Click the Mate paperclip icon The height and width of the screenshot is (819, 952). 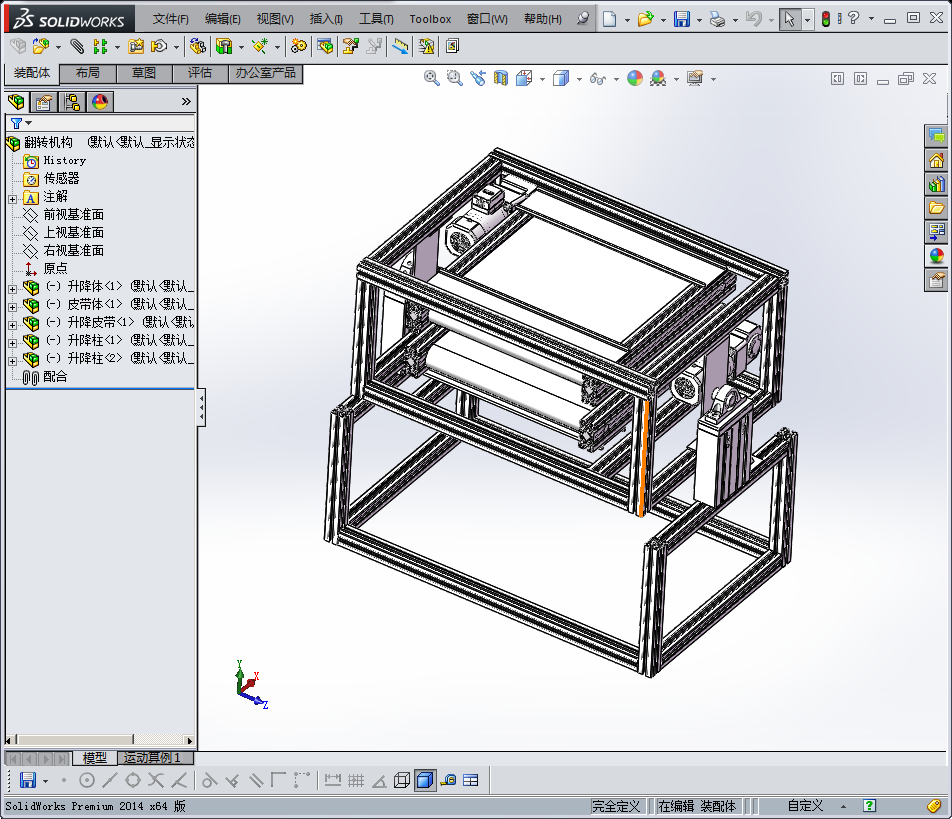77,46
